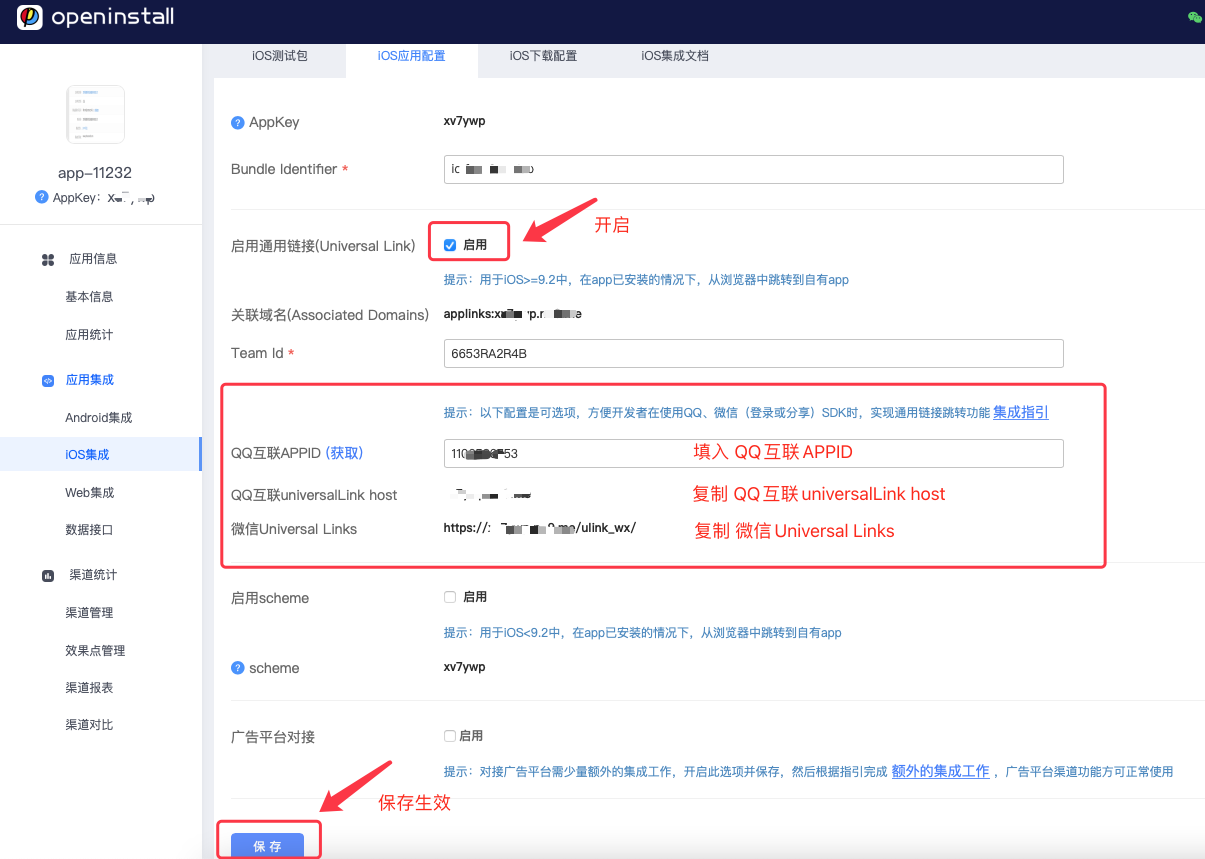The image size is (1205, 859).
Task: Open the WeChat contact icon at top right
Action: click(1193, 17)
